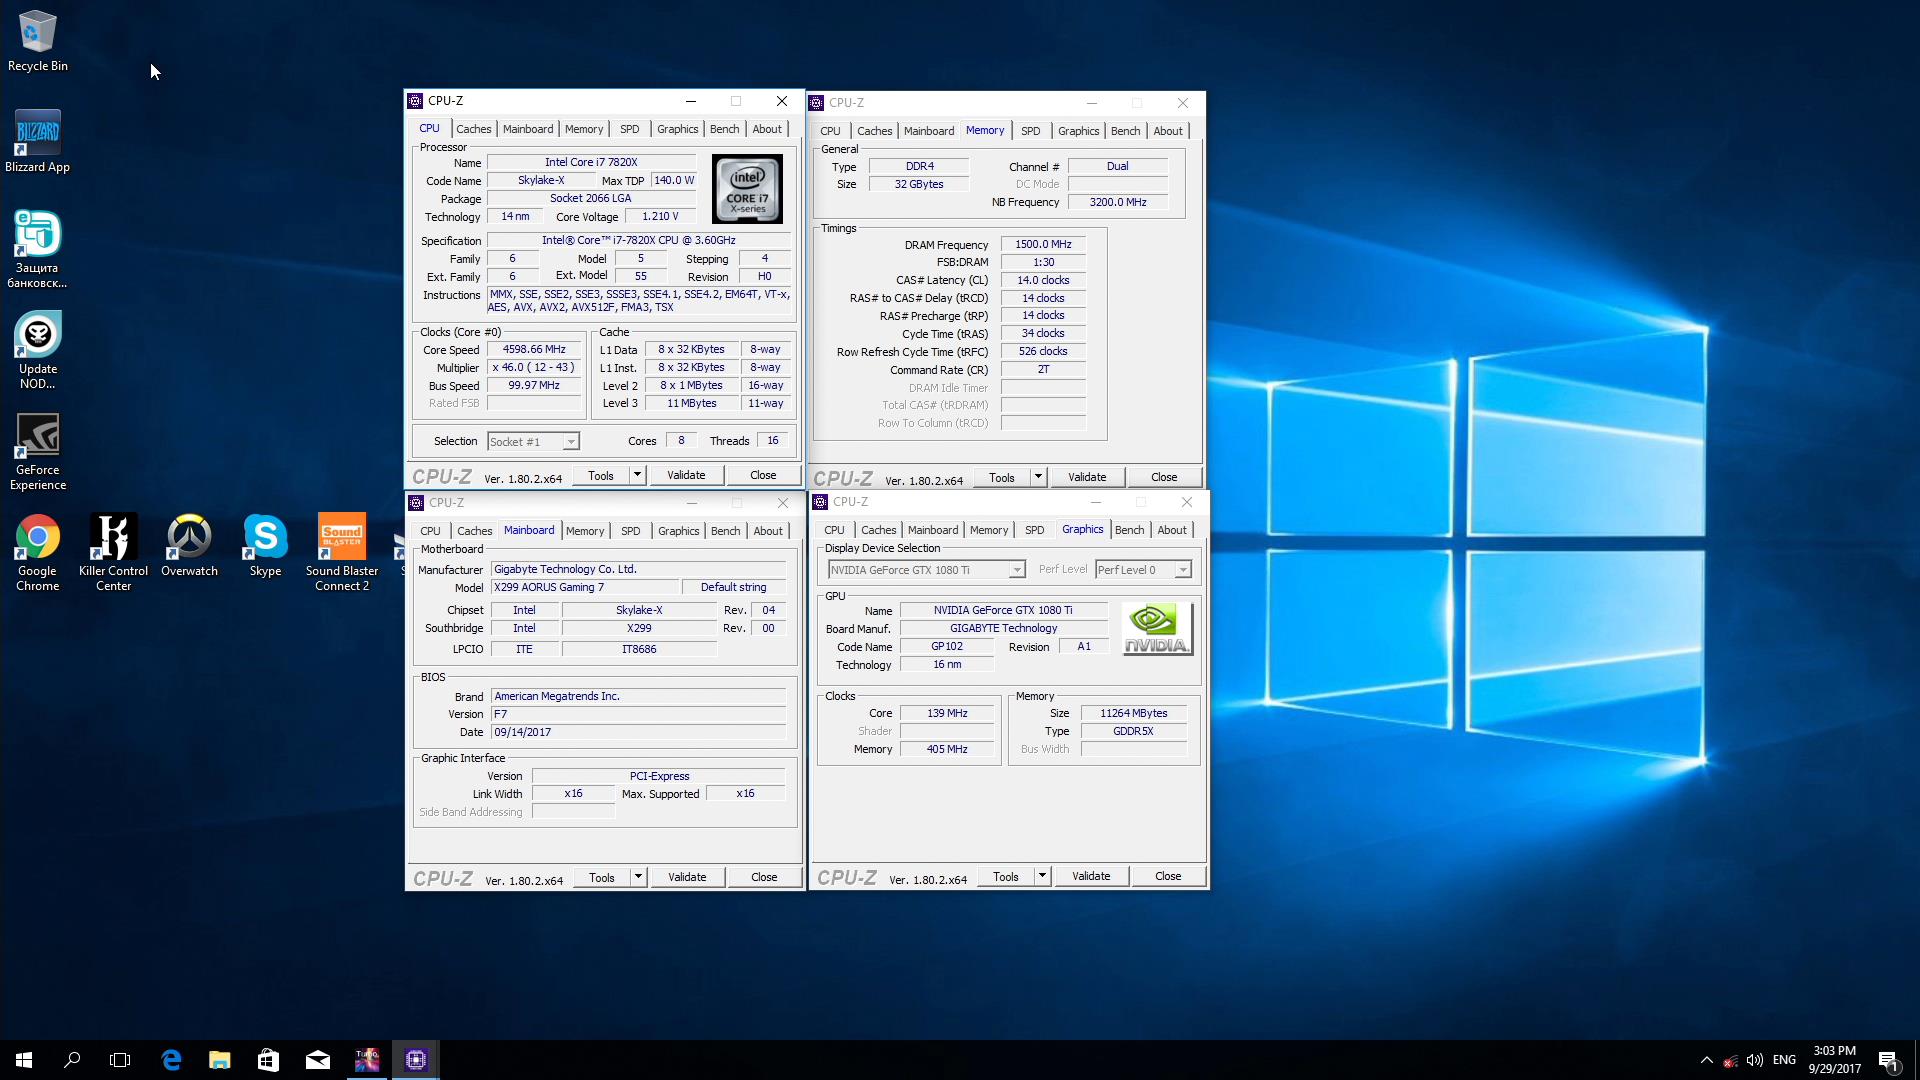The image size is (1920, 1080).
Task: Click the "Intel Core i7 7820X" processor name
Action: coord(591,163)
